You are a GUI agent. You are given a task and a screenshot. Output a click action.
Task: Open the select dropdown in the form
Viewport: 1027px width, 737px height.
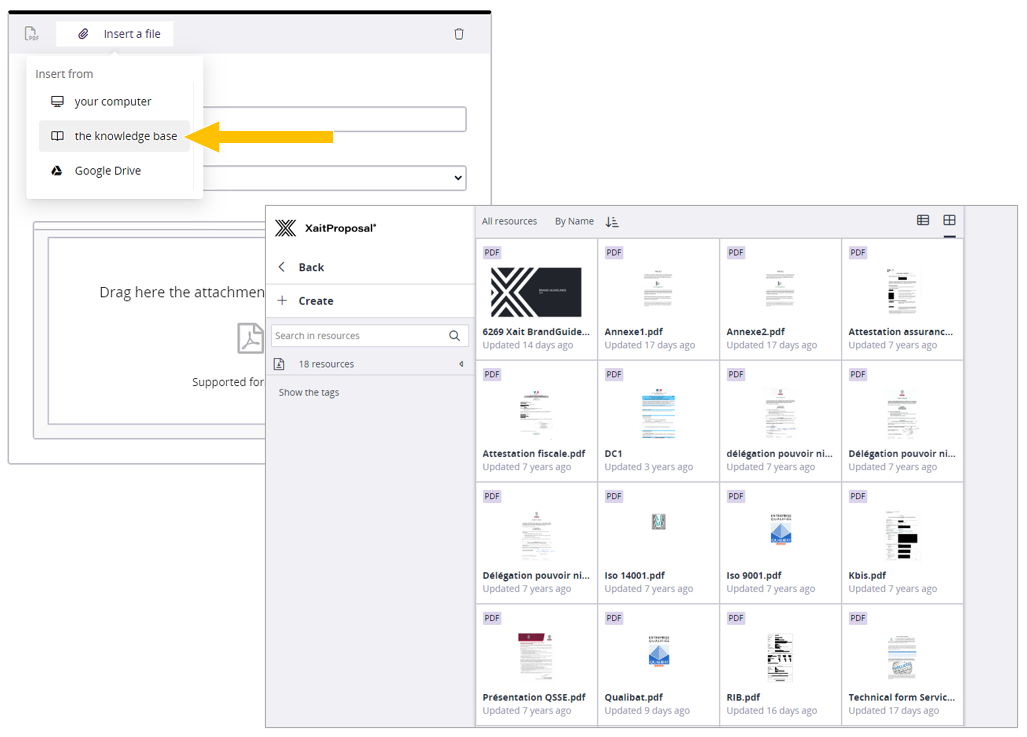[458, 178]
